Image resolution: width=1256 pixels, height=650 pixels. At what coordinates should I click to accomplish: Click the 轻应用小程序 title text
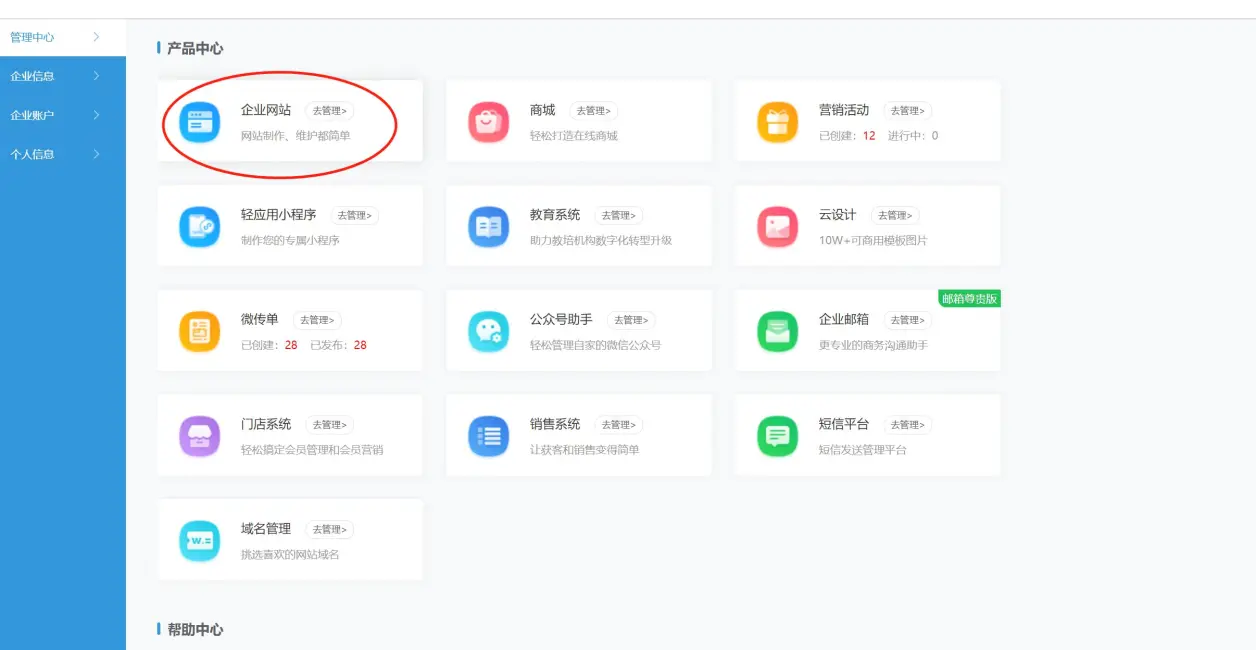(279, 215)
